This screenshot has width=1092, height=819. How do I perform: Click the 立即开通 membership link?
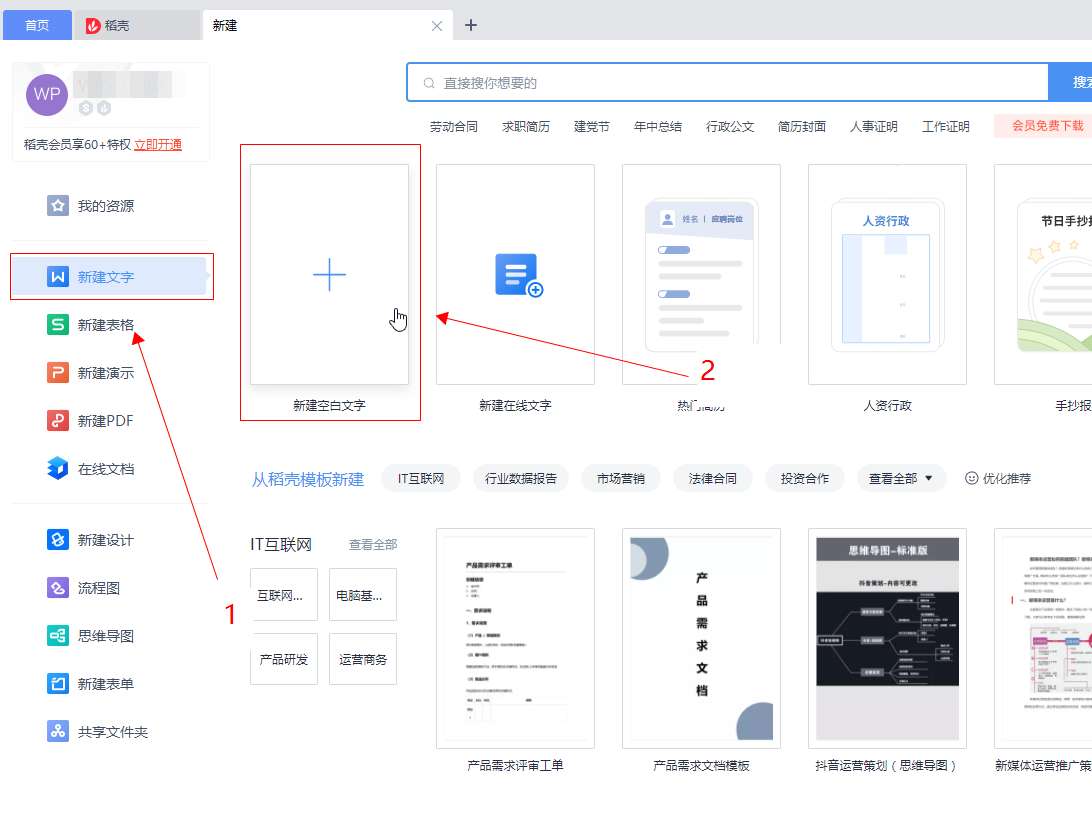tap(158, 145)
